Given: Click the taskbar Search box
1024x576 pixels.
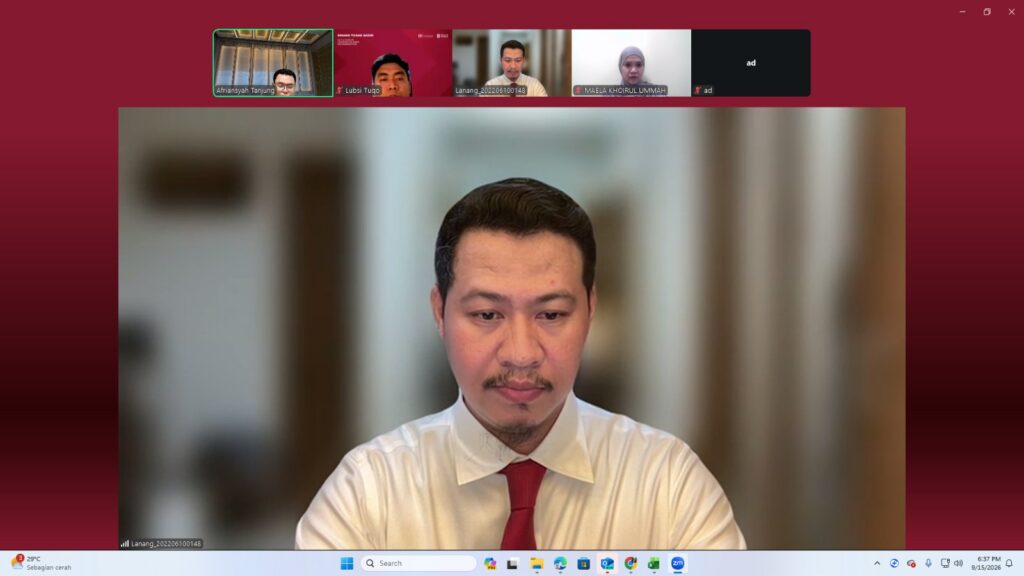Looking at the screenshot, I should pyautogui.click(x=419, y=563).
